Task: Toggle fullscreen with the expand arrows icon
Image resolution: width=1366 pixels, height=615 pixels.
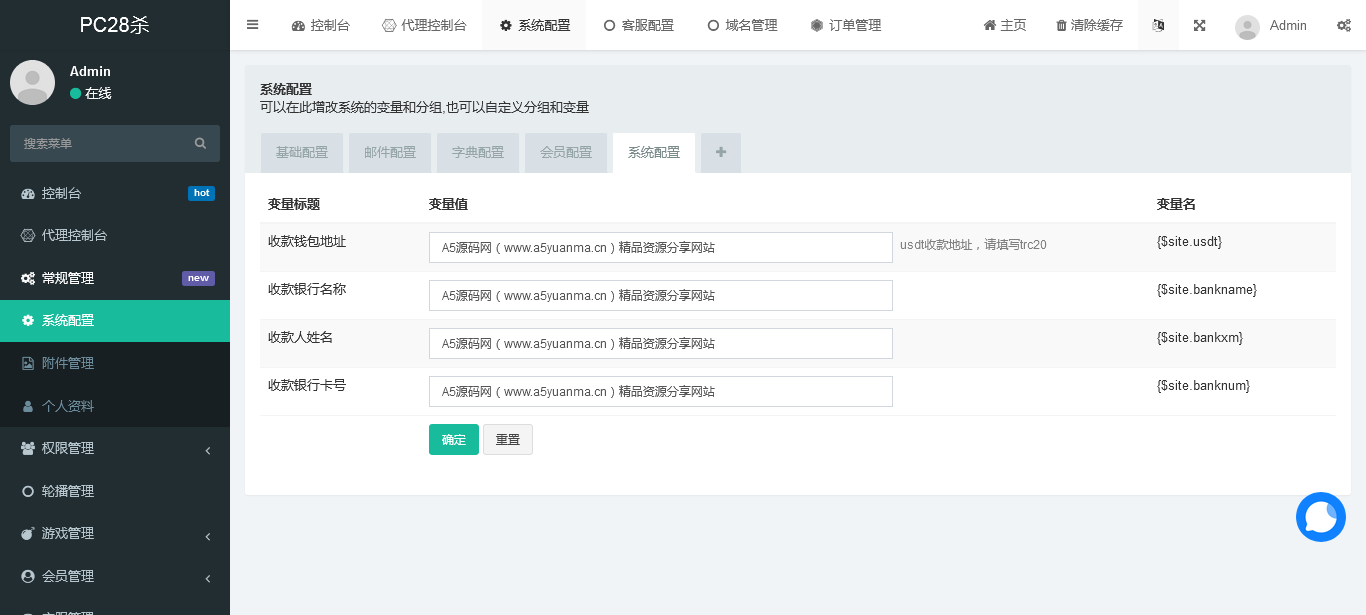Action: click(x=1199, y=25)
